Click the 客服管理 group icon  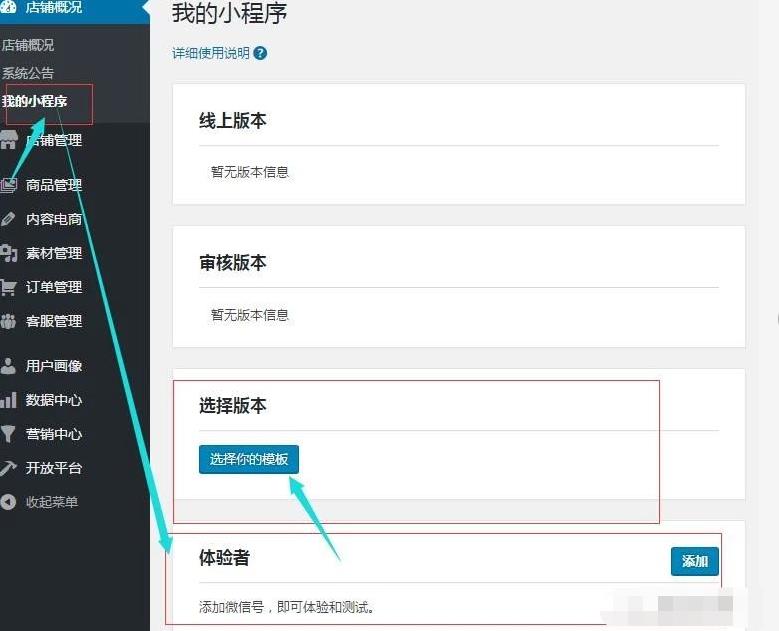(9, 321)
